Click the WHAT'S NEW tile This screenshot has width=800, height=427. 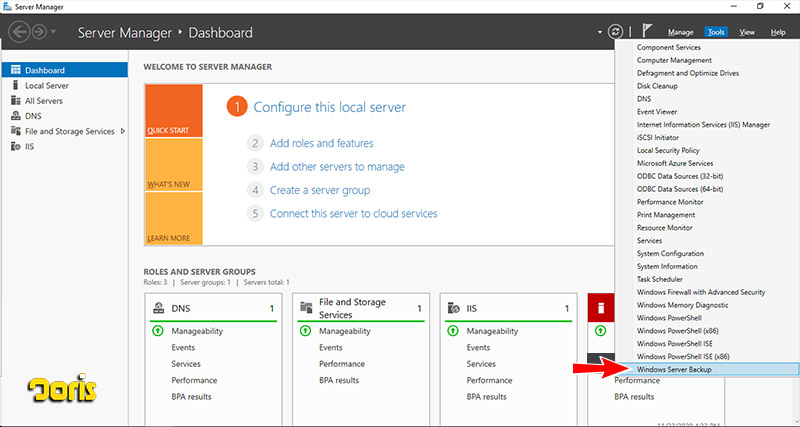coord(174,165)
